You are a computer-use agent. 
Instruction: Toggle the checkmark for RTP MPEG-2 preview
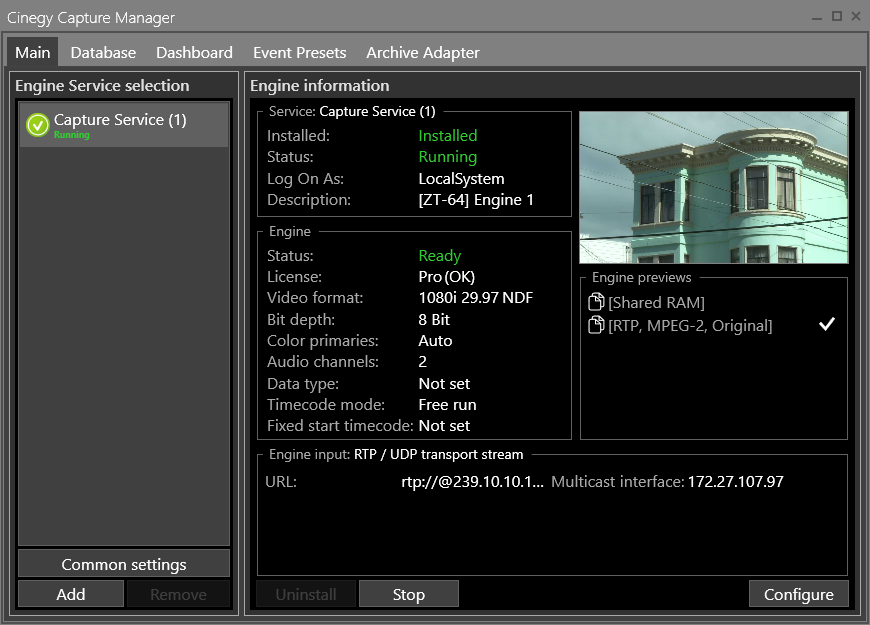coord(827,324)
